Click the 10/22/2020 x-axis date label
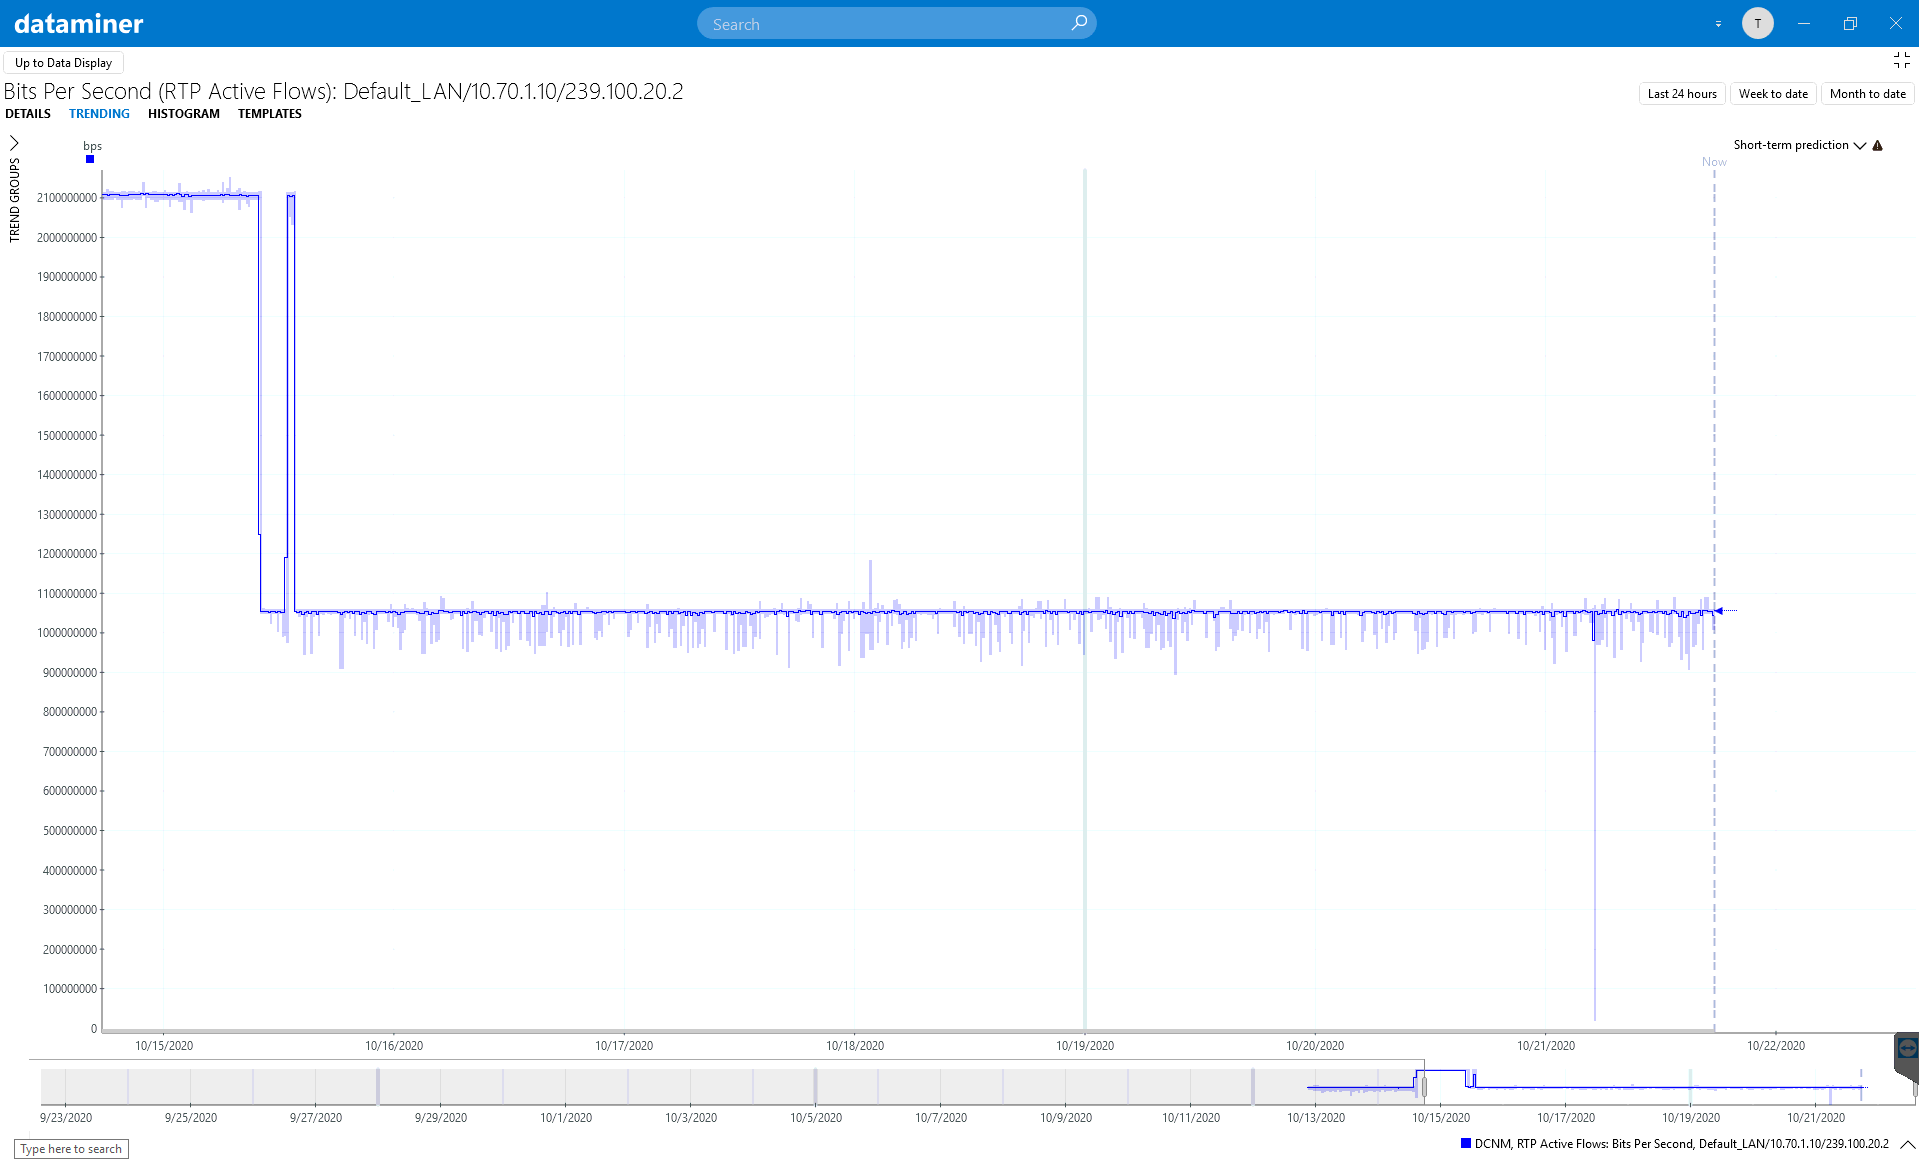Screen dimensions: 1919x1159 (1775, 1046)
